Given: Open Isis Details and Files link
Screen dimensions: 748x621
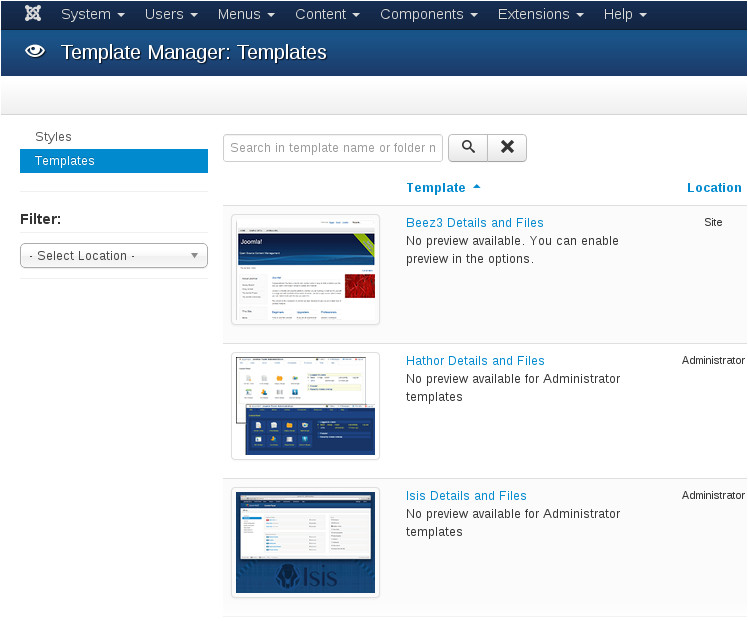Looking at the screenshot, I should (x=466, y=496).
